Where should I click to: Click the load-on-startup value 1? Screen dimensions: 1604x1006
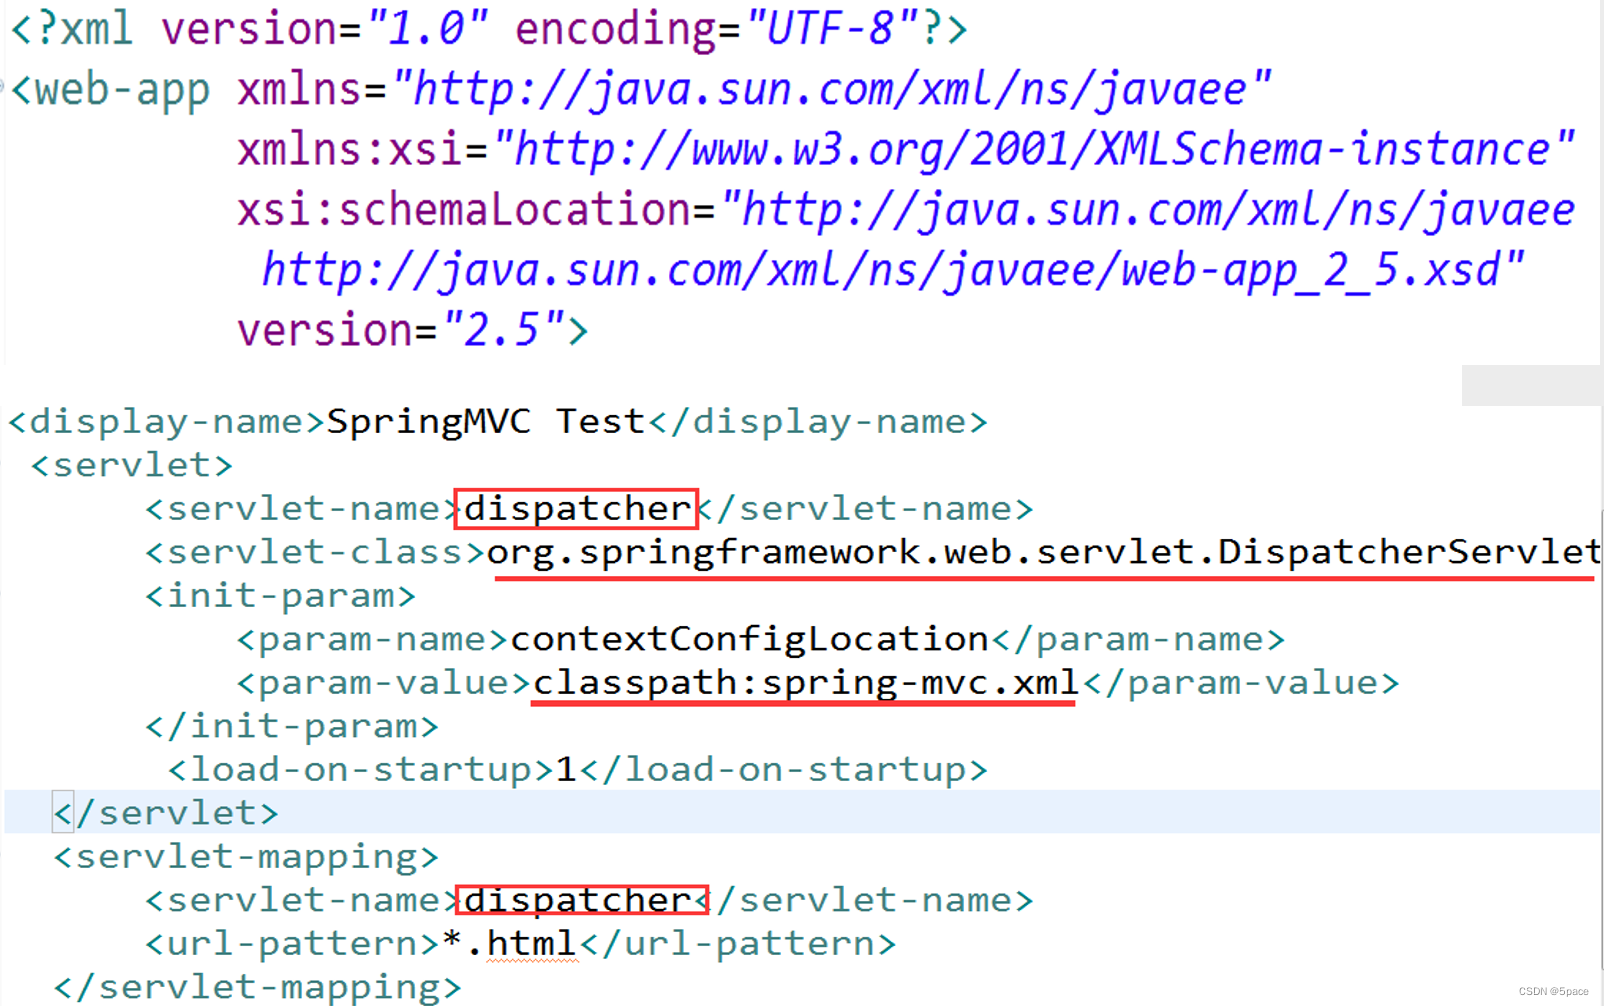[x=566, y=770]
